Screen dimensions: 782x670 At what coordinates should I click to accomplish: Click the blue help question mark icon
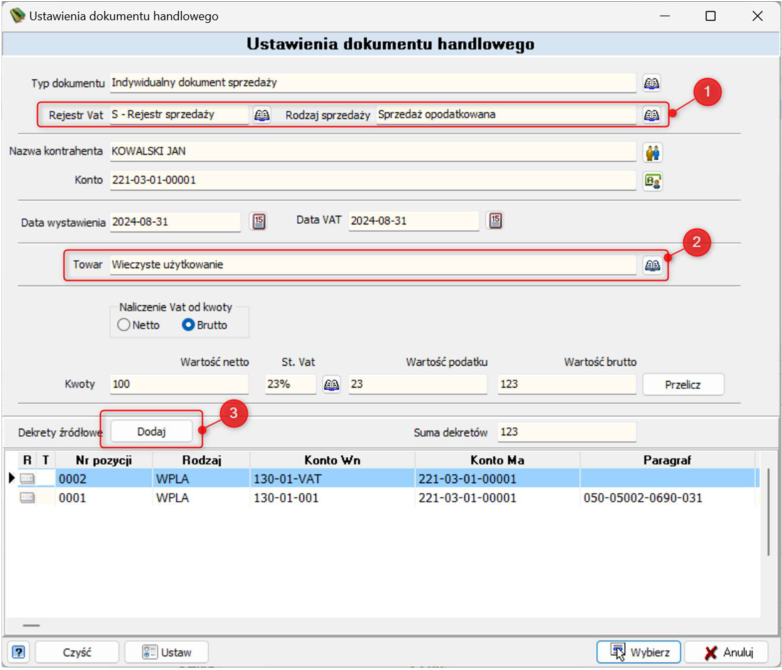18,652
